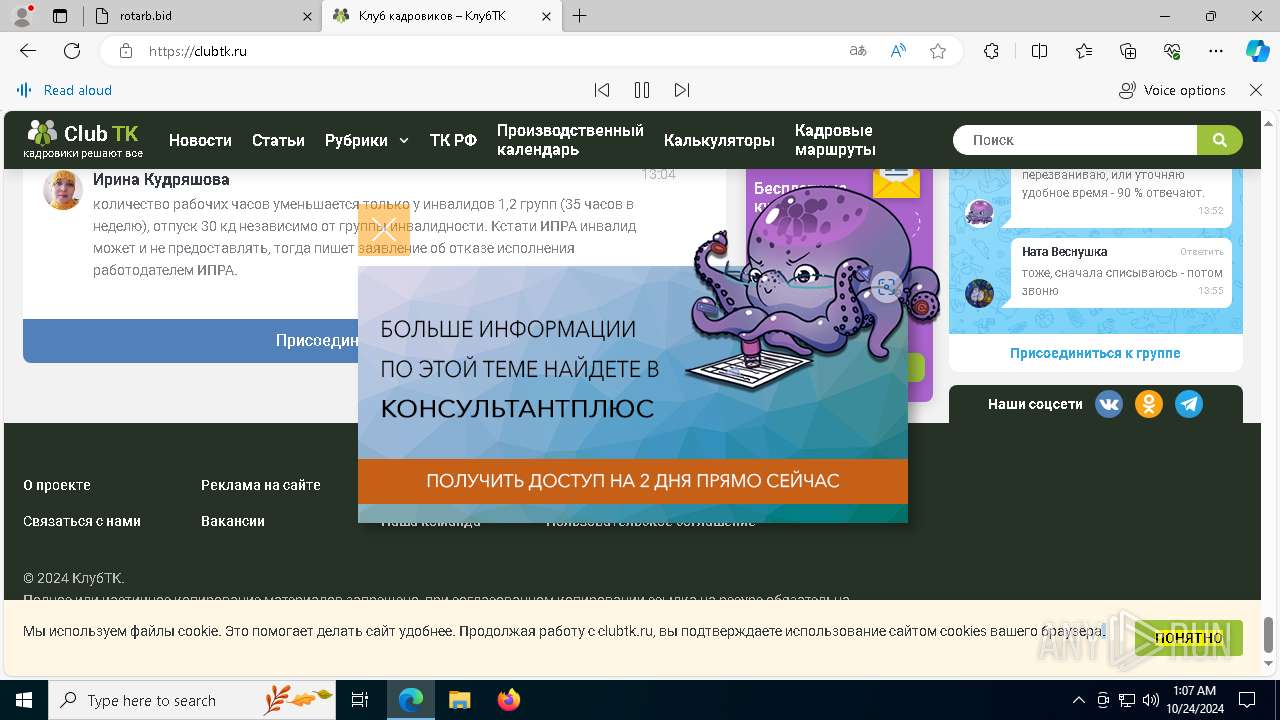This screenshot has height=720, width=1280.
Task: Open Copilot sidebar
Action: pos(1257,51)
